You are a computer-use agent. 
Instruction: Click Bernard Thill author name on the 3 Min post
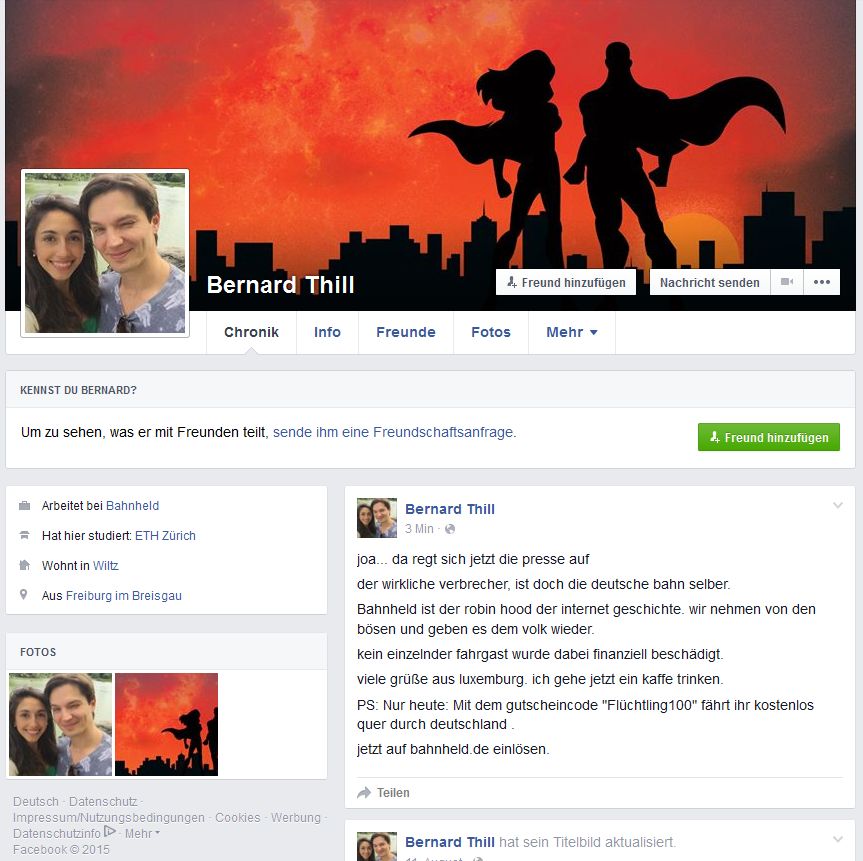coord(450,509)
